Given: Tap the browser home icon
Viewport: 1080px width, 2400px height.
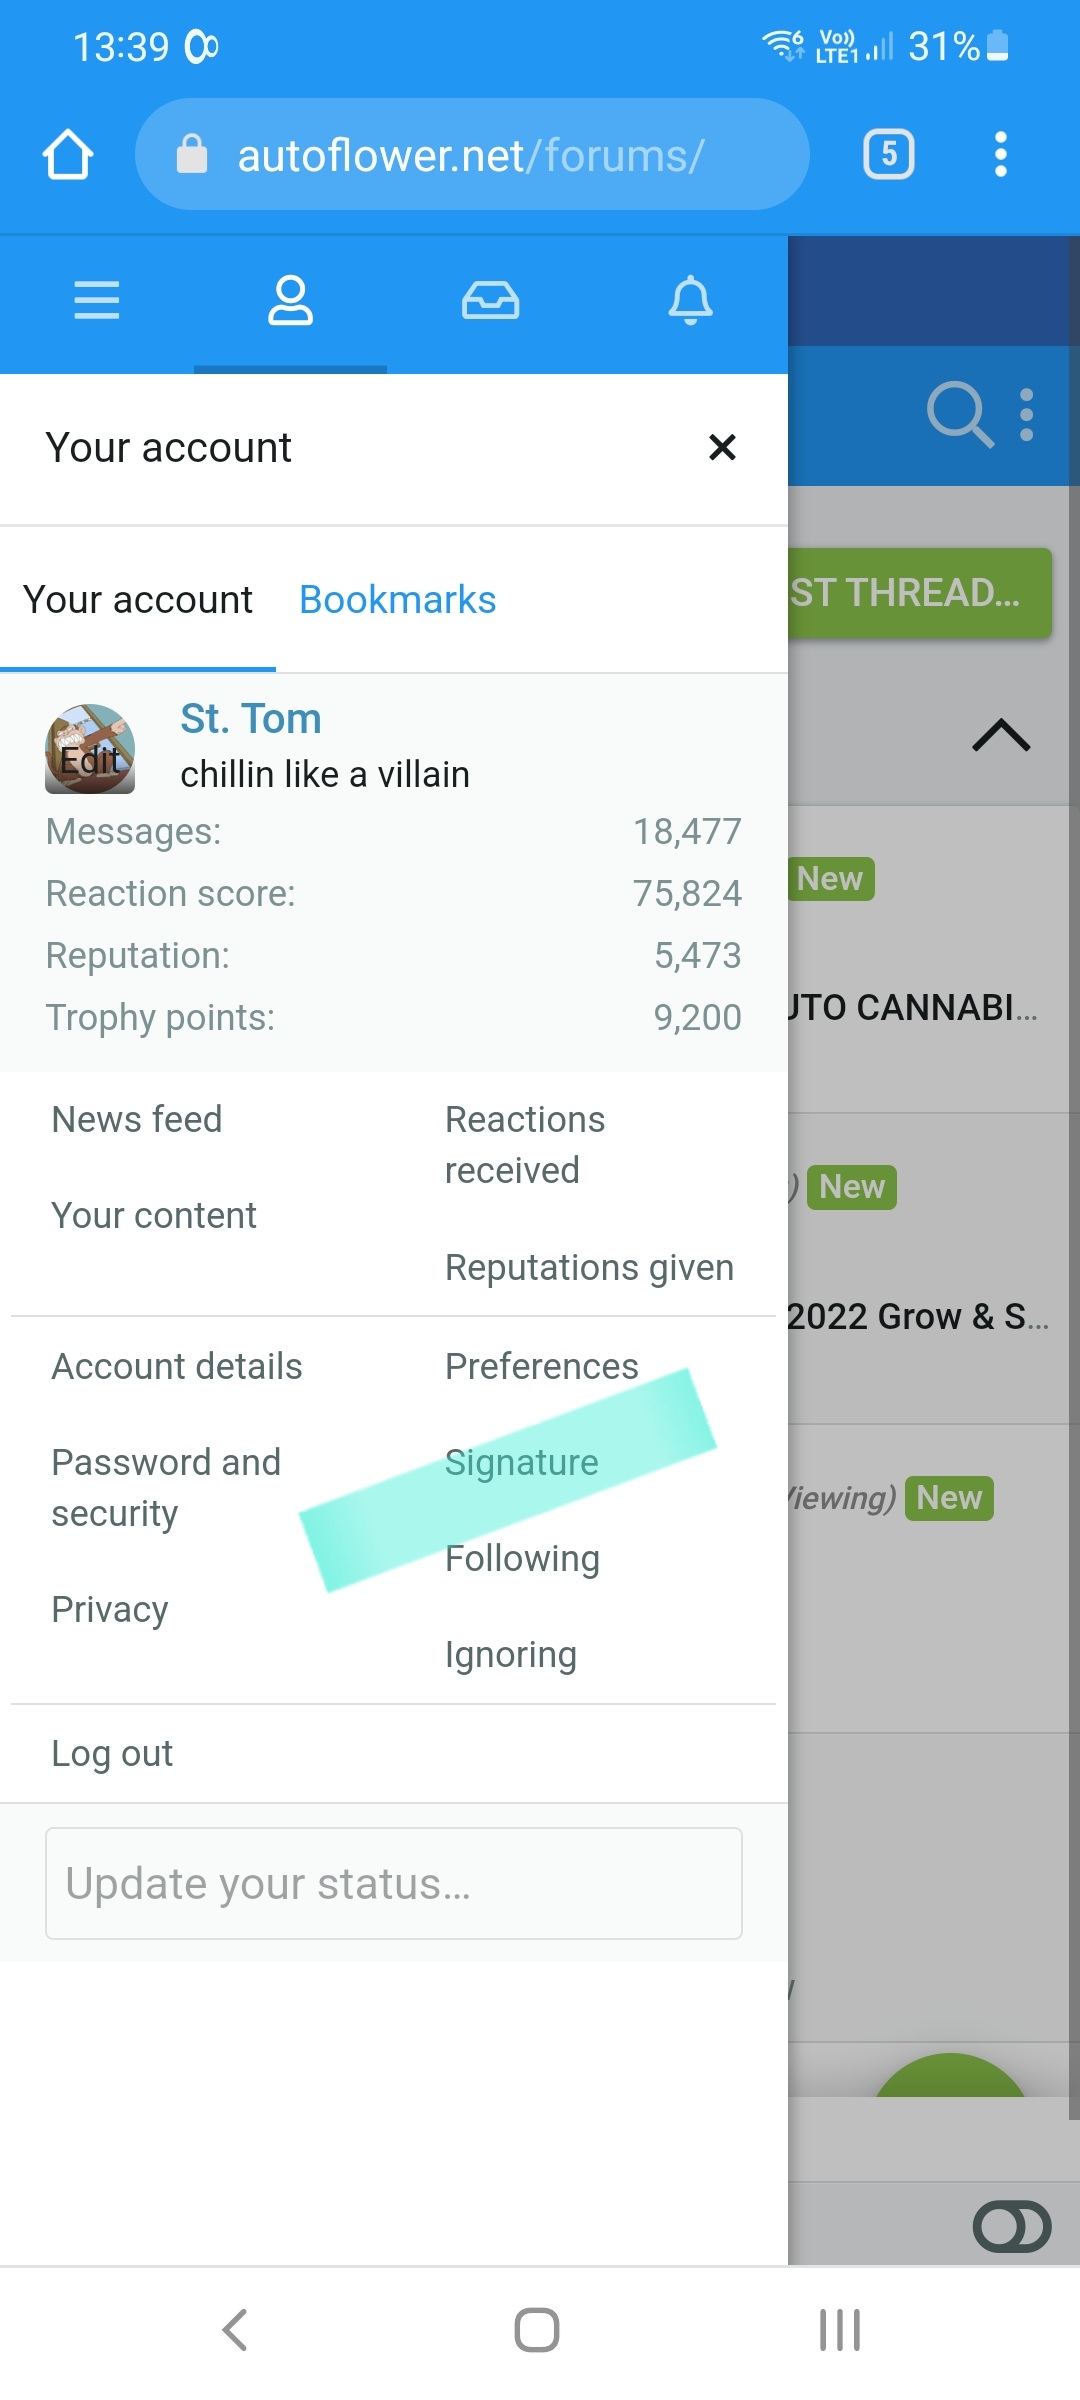Looking at the screenshot, I should (68, 155).
